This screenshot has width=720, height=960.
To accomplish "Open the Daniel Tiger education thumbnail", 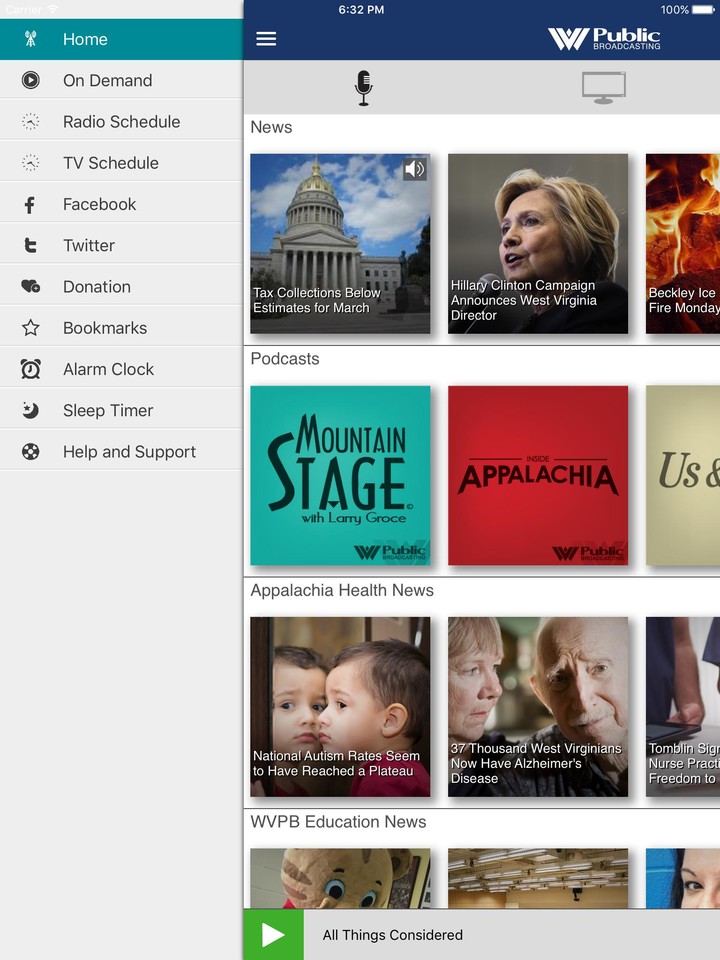I will (x=340, y=878).
